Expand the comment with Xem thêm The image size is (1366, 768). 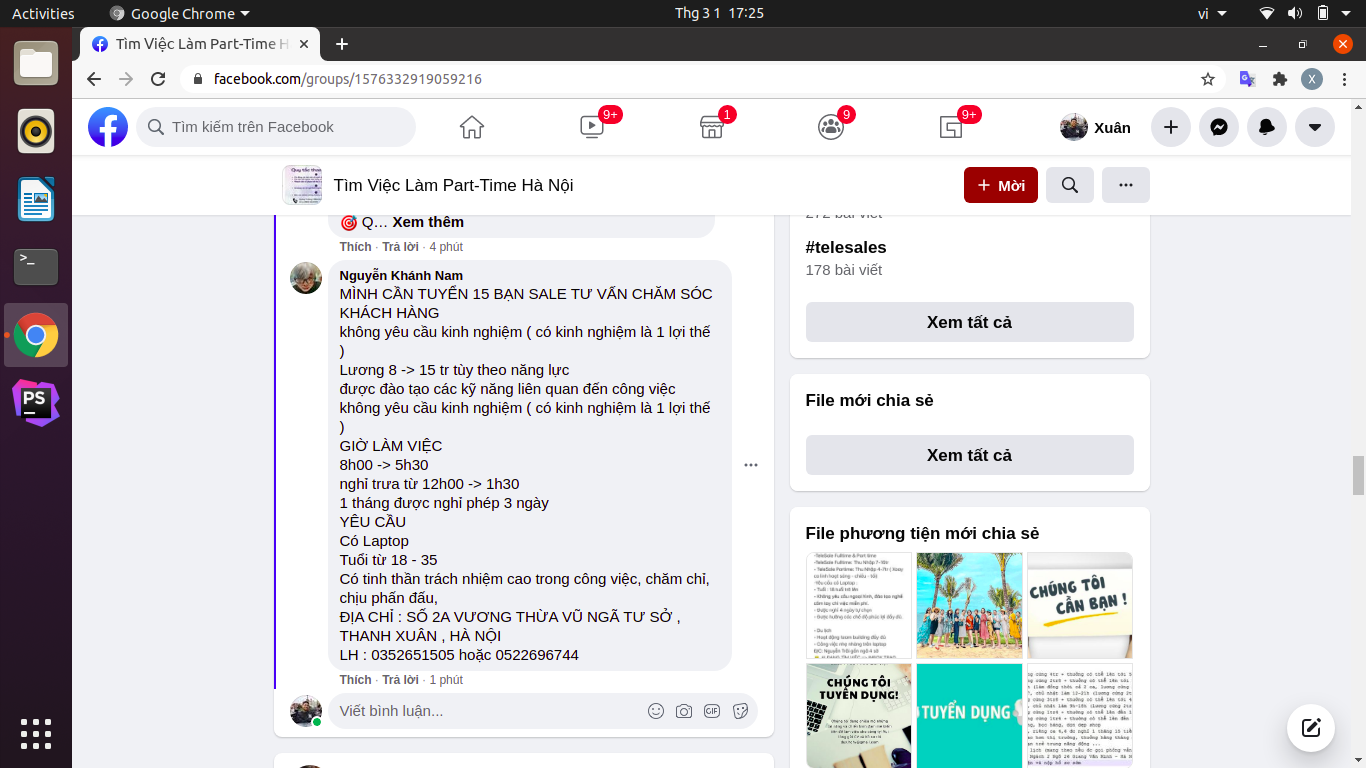point(428,222)
